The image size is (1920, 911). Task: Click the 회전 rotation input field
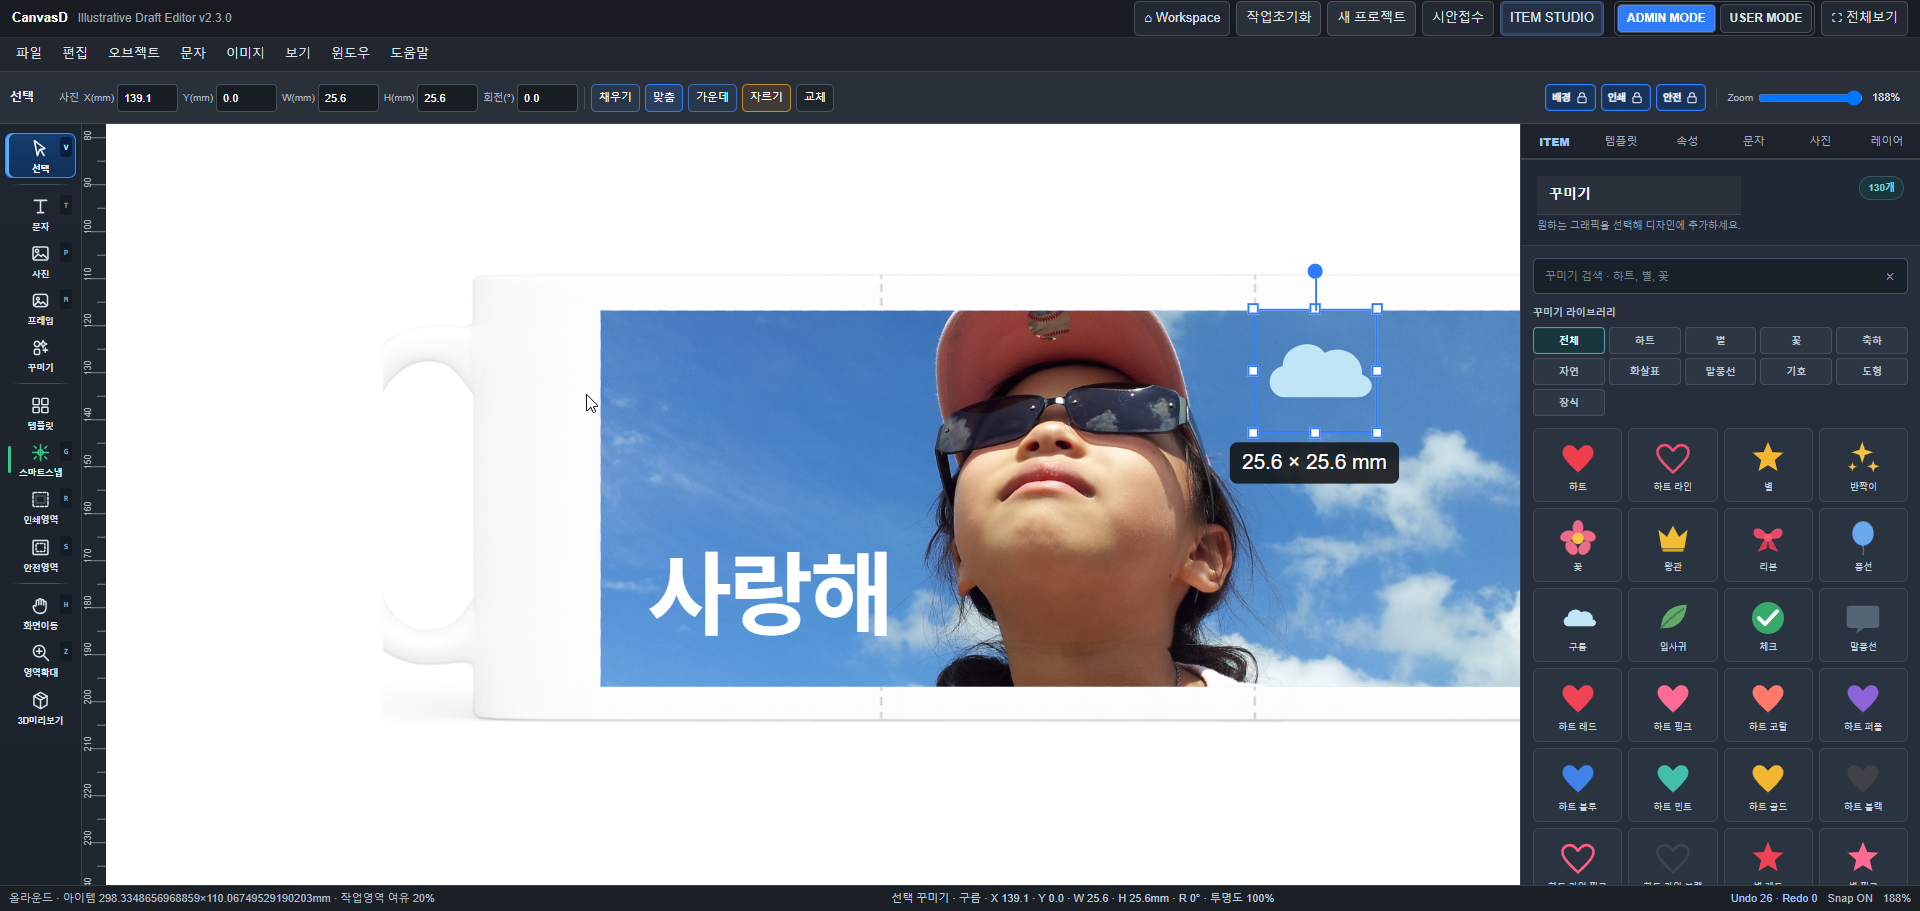(547, 98)
